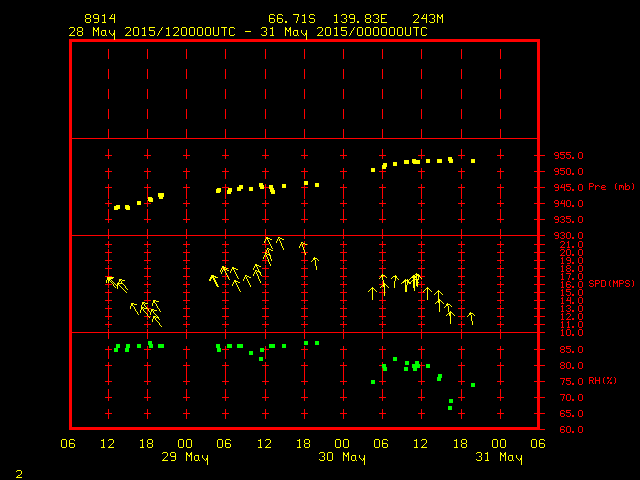Click the 14.0 wind speed tick label

pos(571,301)
